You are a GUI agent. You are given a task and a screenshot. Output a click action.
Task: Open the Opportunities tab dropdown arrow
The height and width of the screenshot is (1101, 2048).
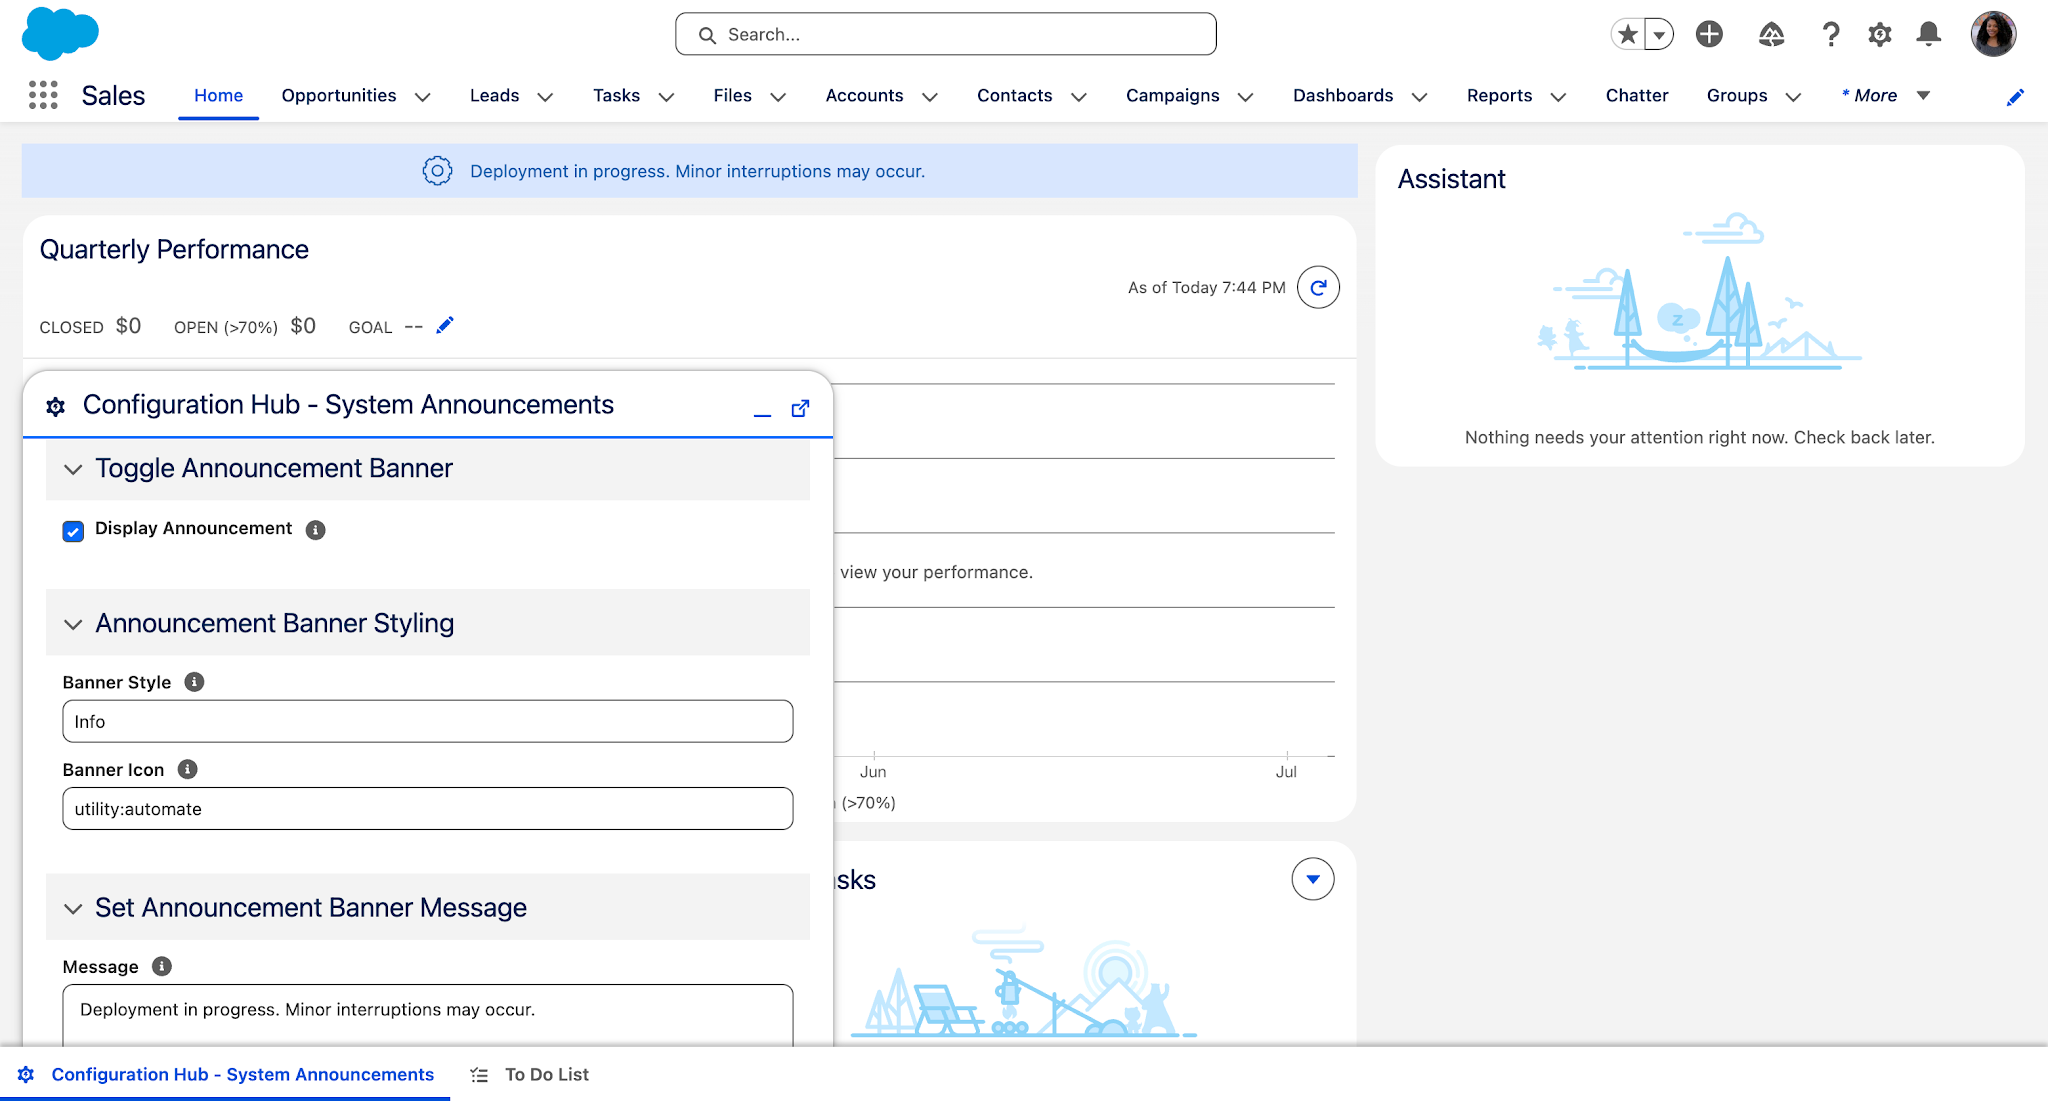click(424, 96)
